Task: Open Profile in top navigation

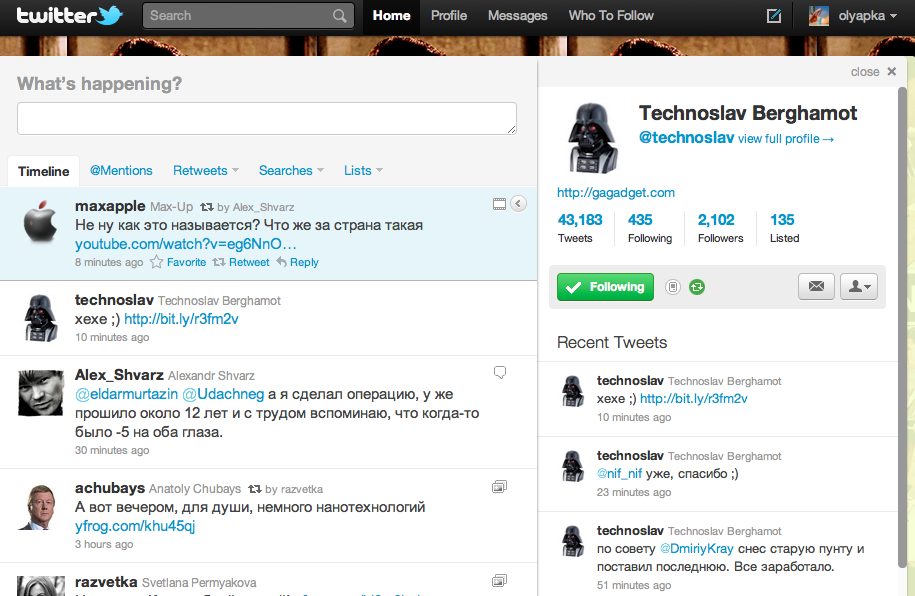Action: pyautogui.click(x=449, y=16)
